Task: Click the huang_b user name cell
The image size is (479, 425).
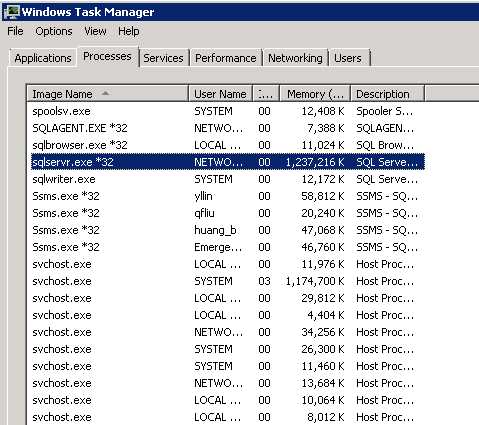Action: [215, 230]
